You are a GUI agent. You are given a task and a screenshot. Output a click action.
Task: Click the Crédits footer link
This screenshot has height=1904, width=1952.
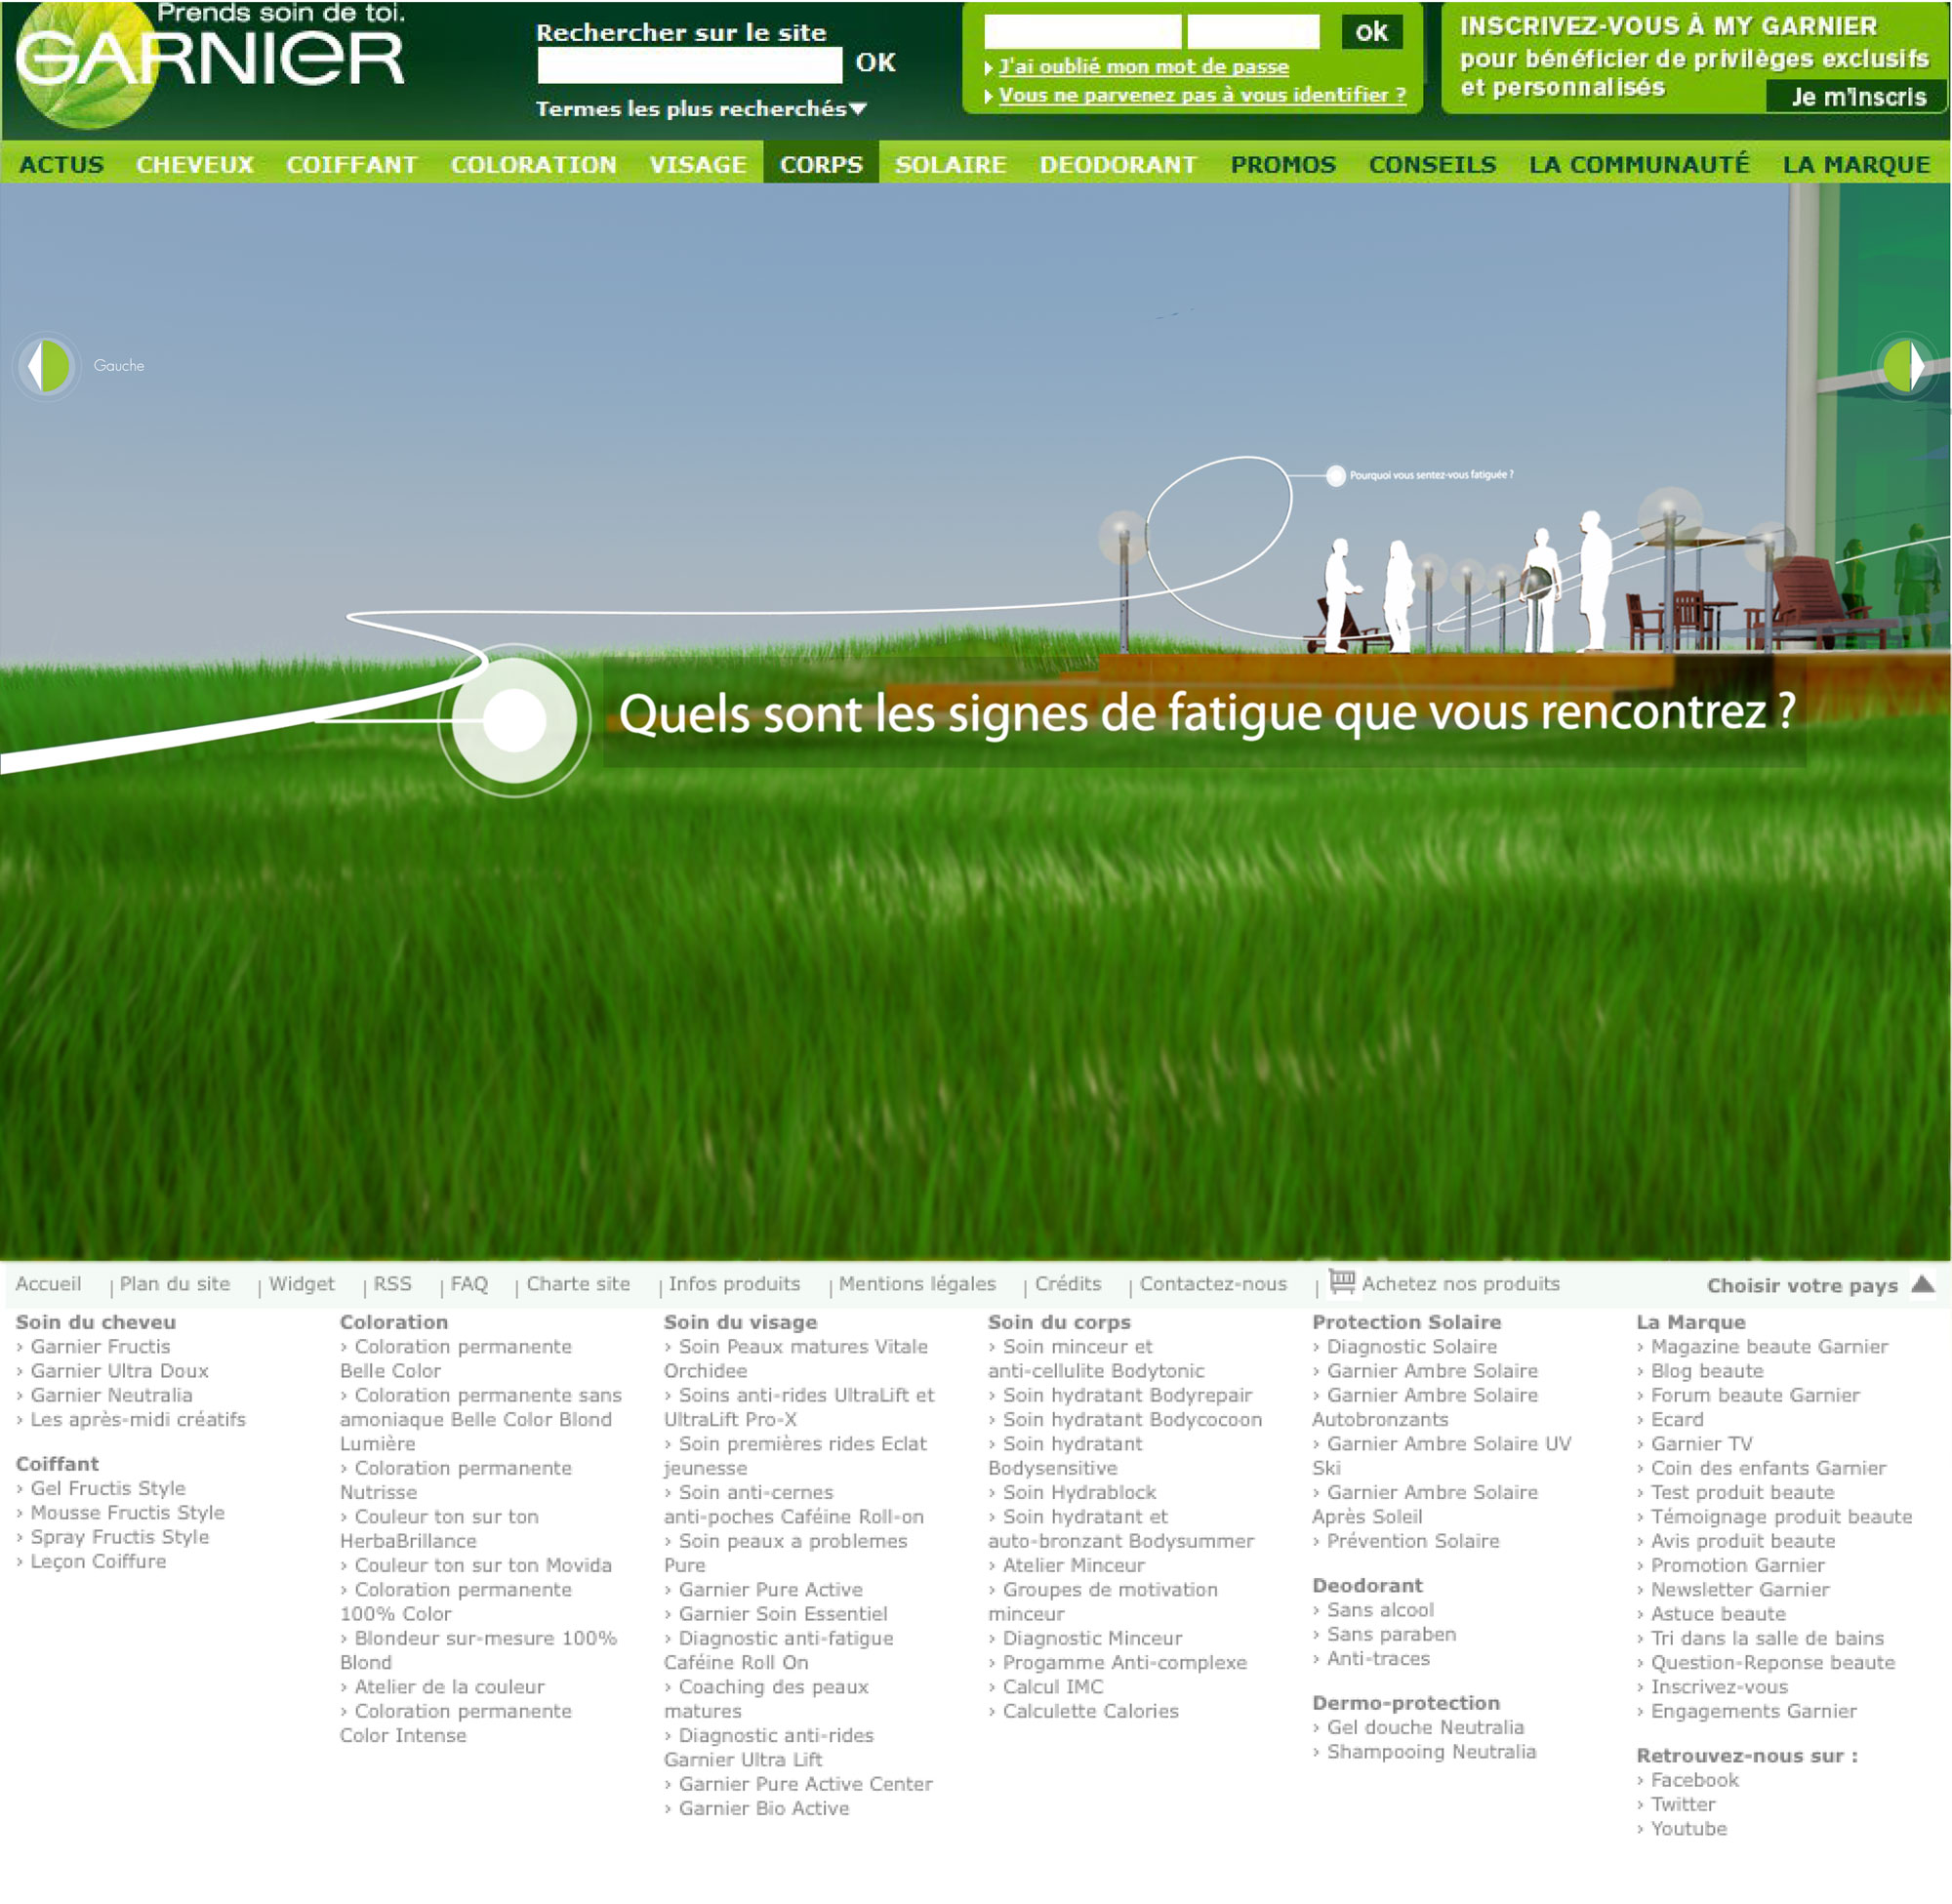[x=1068, y=1283]
